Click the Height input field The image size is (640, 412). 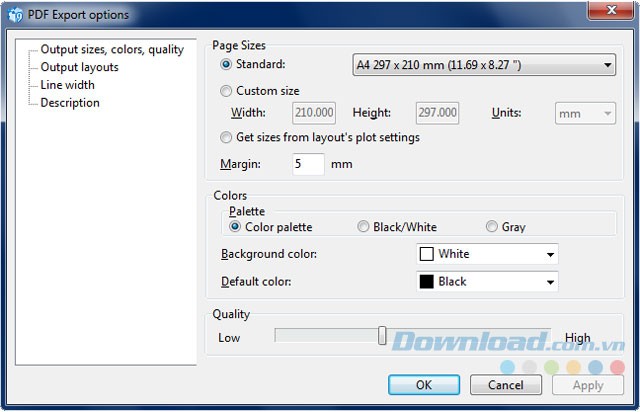coord(437,113)
